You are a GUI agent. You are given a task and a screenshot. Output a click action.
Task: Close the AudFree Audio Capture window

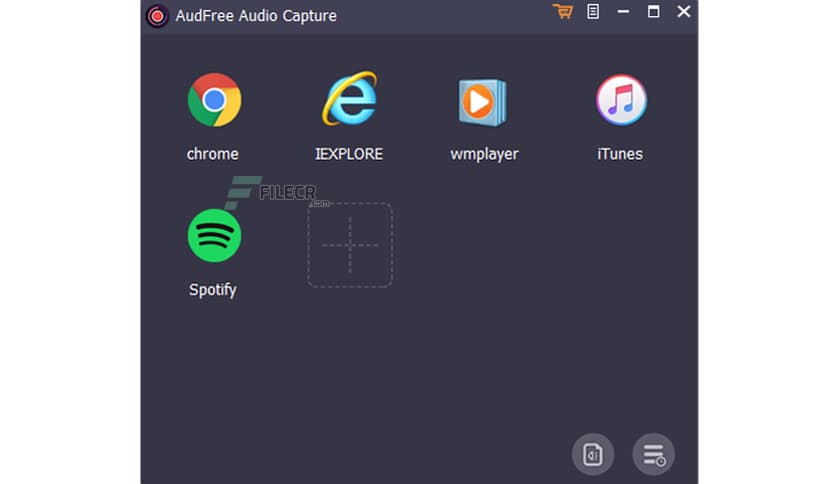click(x=684, y=11)
